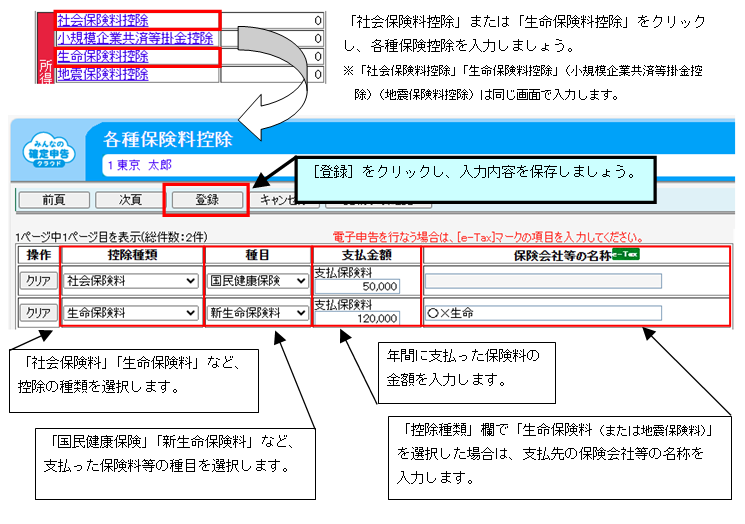This screenshot has width=745, height=524.
Task: Open the 小規模企業共済等掛金控除 link
Action: [135, 38]
